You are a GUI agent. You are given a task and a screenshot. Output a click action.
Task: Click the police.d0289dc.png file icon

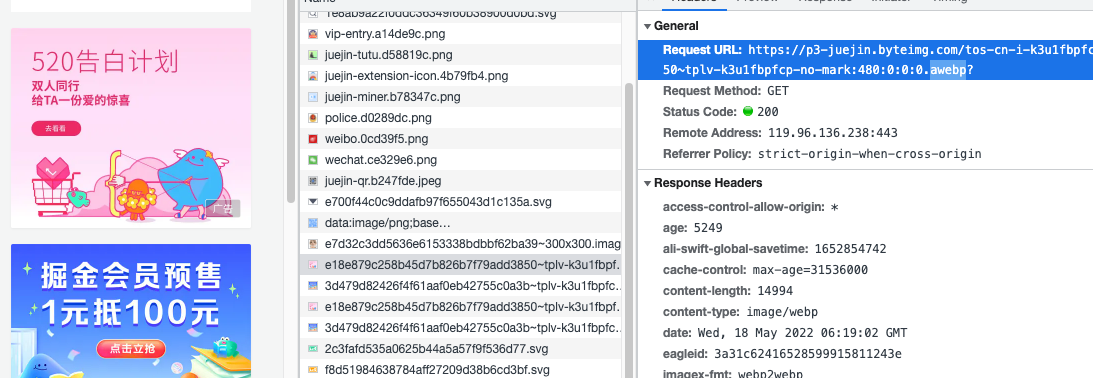tap(313, 118)
